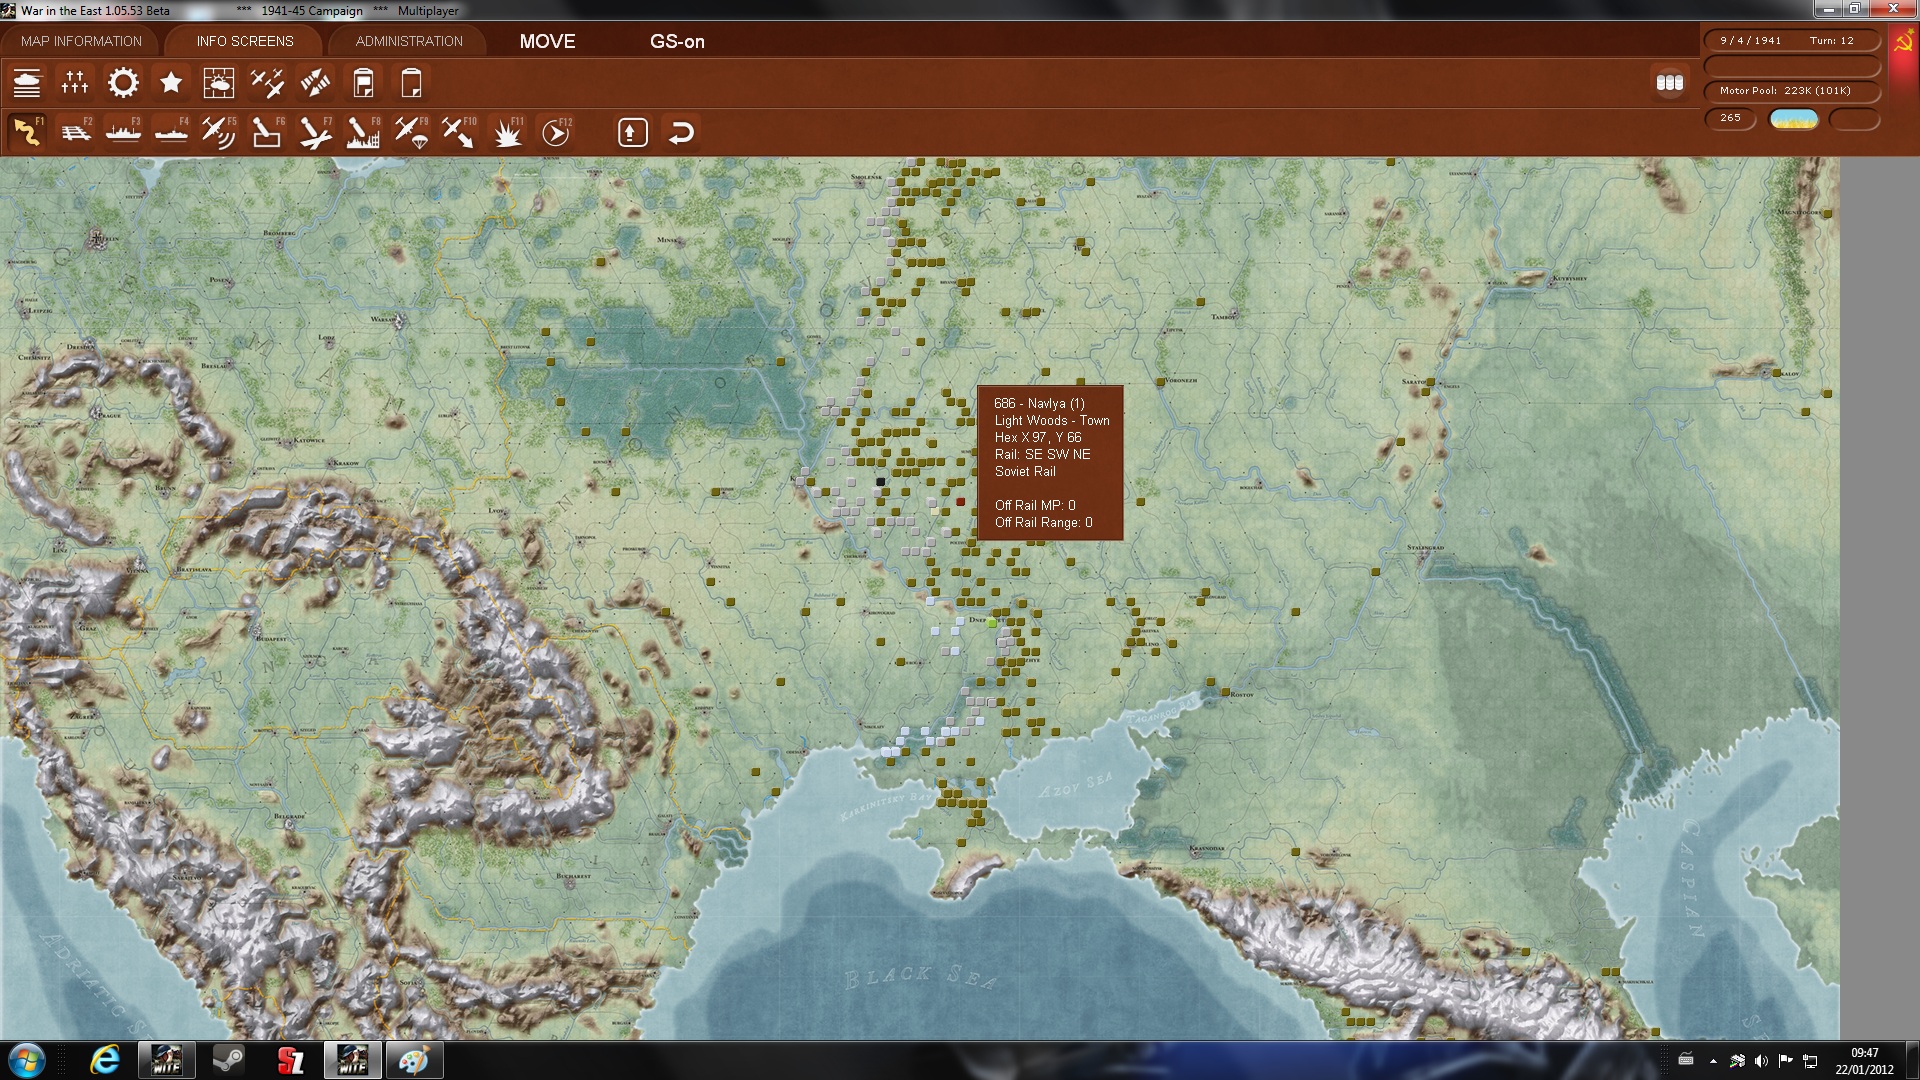
Task: Open the order of battle tank icon
Action: (27, 83)
